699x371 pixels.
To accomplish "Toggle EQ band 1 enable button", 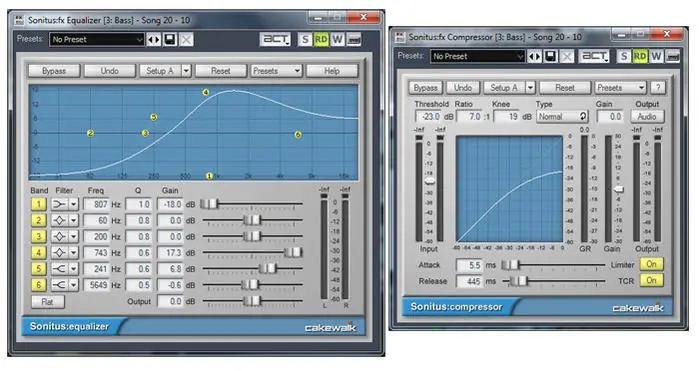I will pyautogui.click(x=38, y=204).
